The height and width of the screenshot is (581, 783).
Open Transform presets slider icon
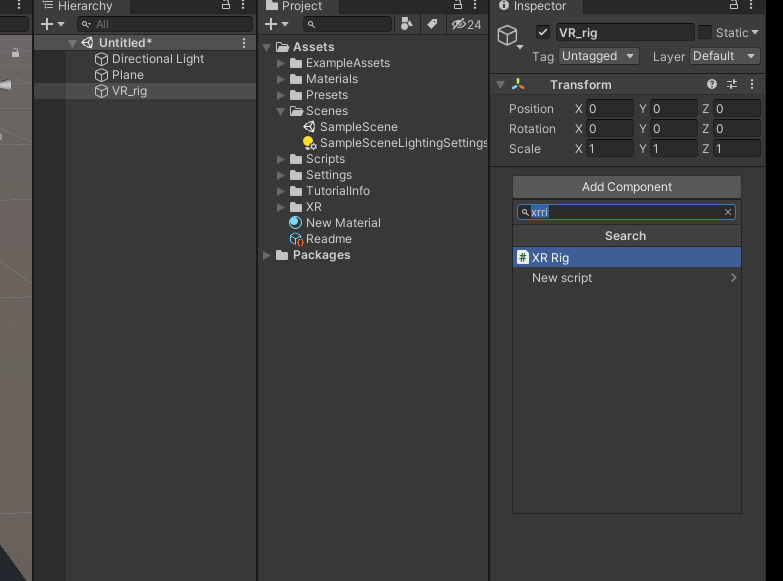pyautogui.click(x=732, y=84)
